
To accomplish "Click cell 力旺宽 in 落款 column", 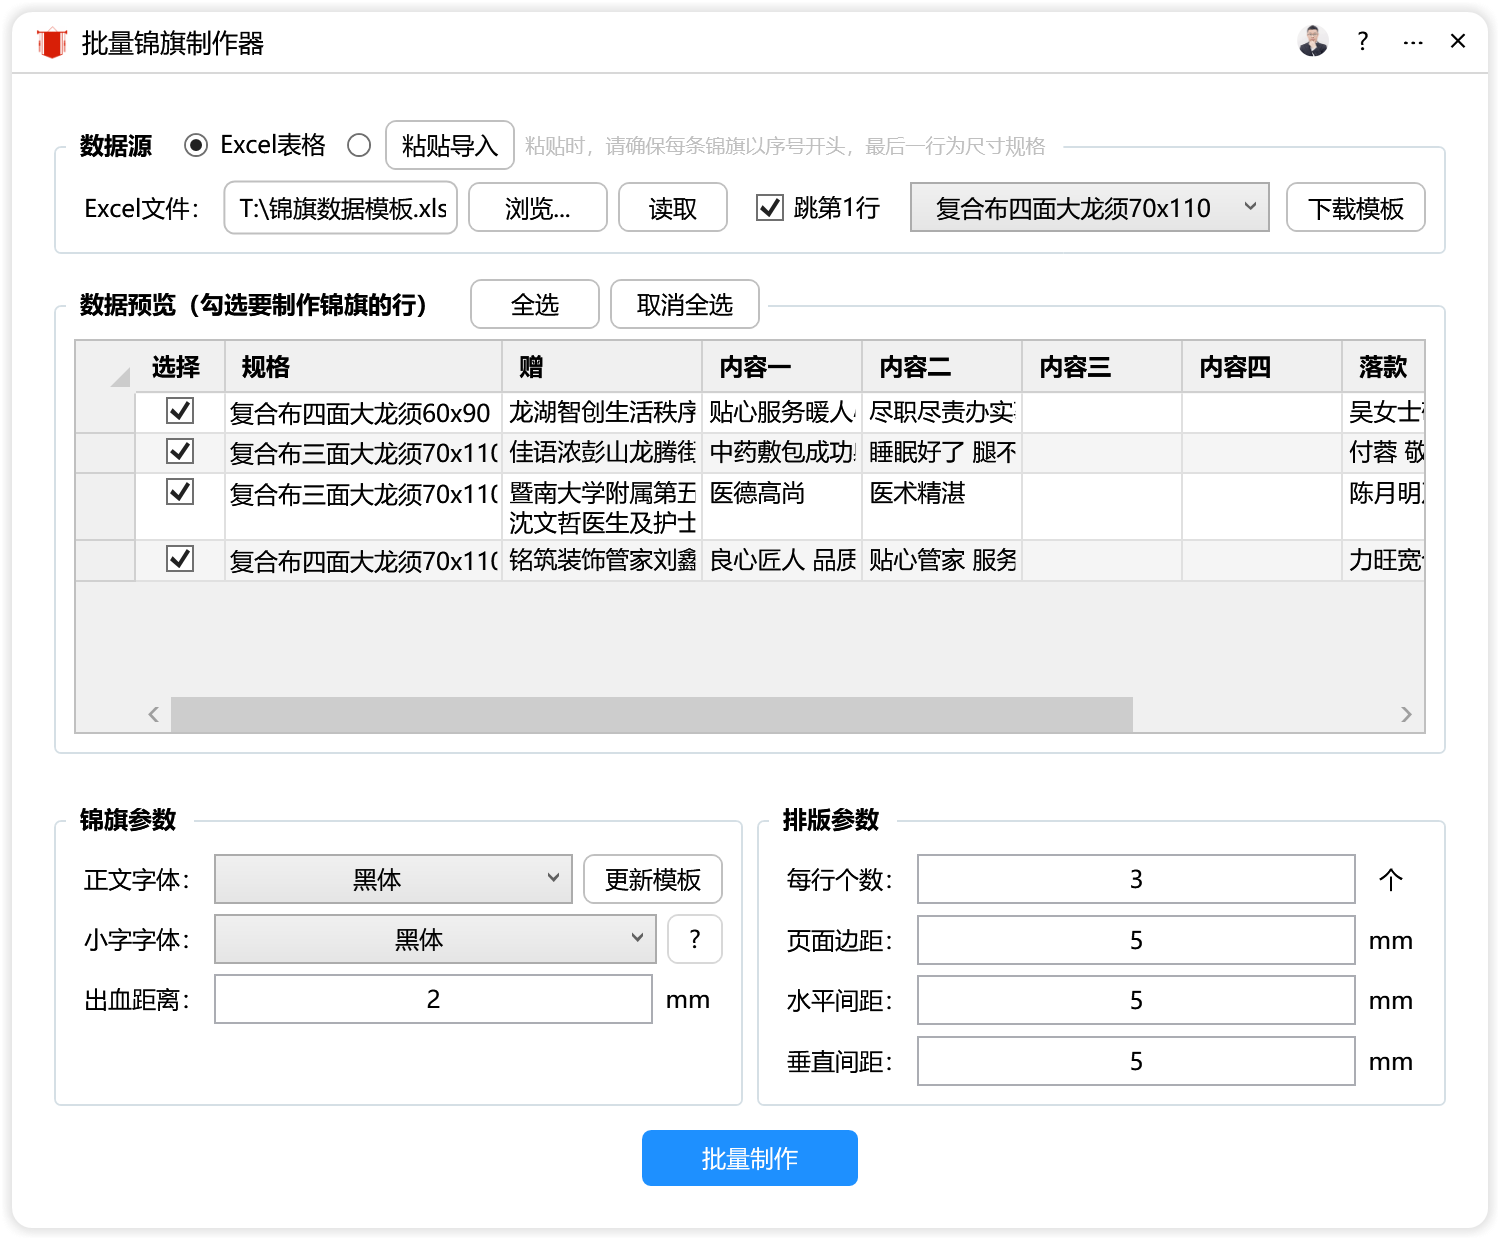I will click(x=1384, y=561).
